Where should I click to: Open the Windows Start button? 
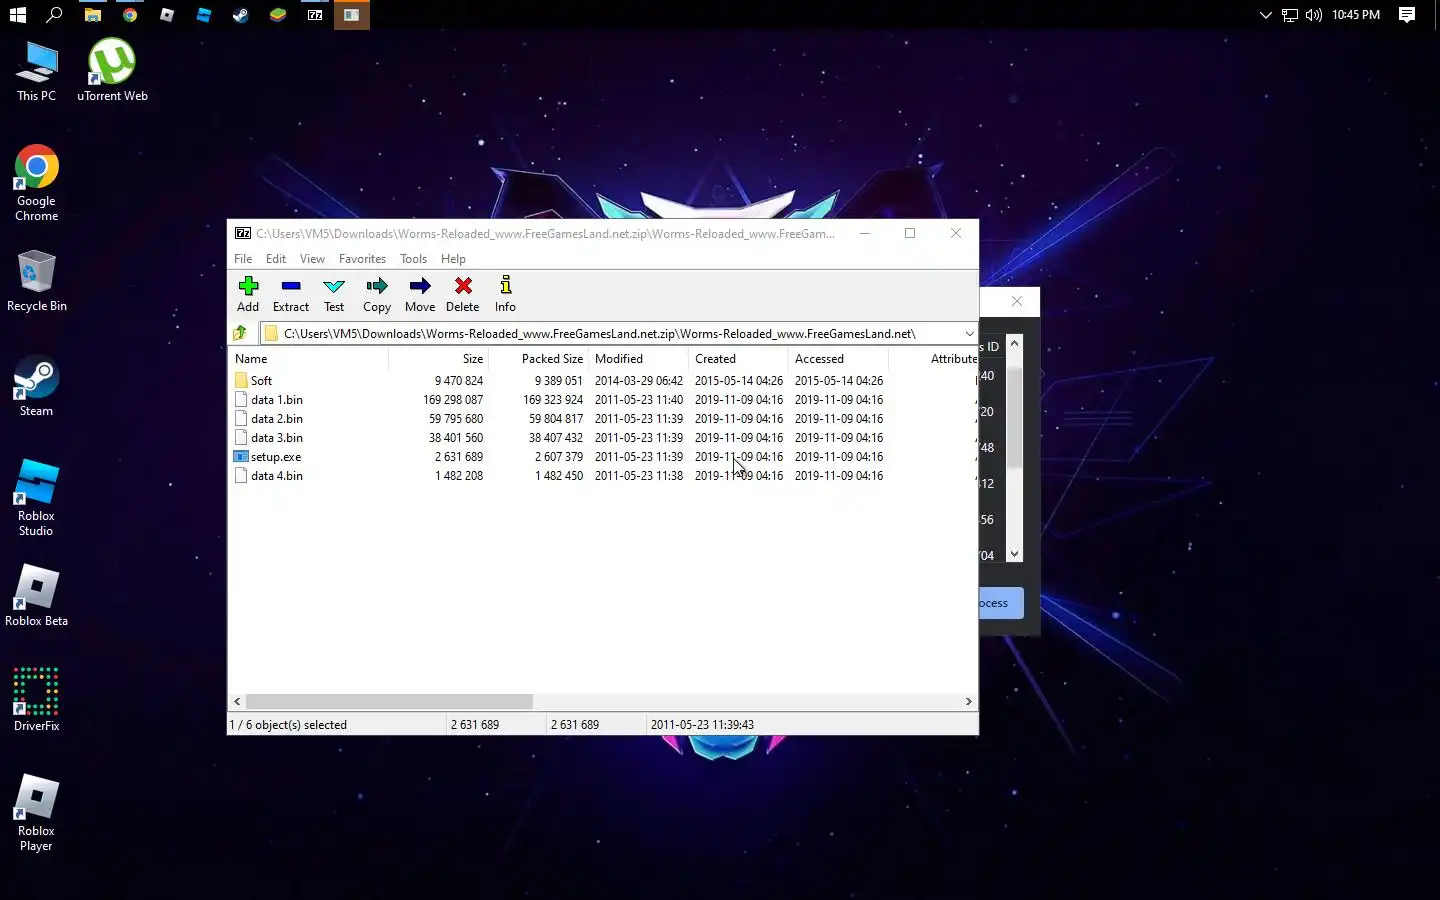pos(17,15)
